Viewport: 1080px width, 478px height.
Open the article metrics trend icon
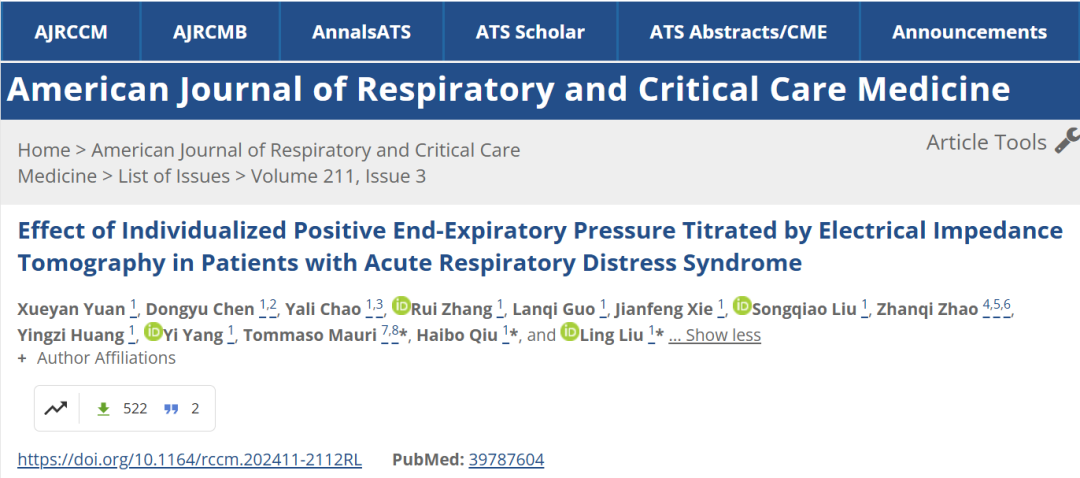[56, 408]
